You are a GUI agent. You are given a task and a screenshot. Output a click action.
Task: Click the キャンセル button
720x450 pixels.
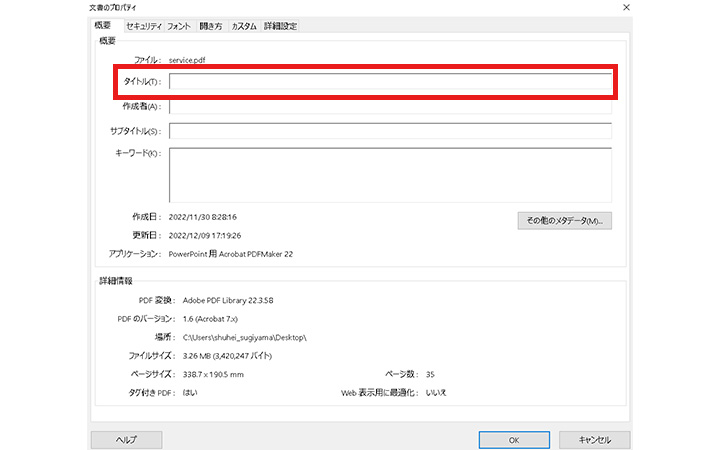(595, 440)
